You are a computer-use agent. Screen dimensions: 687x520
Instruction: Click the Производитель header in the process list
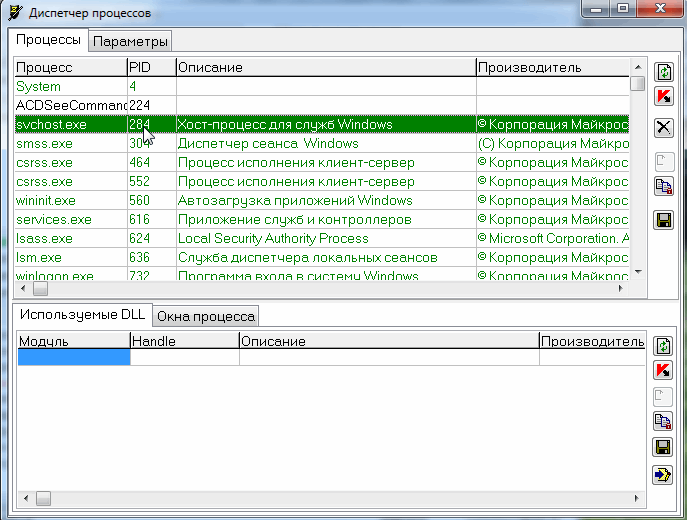click(553, 67)
